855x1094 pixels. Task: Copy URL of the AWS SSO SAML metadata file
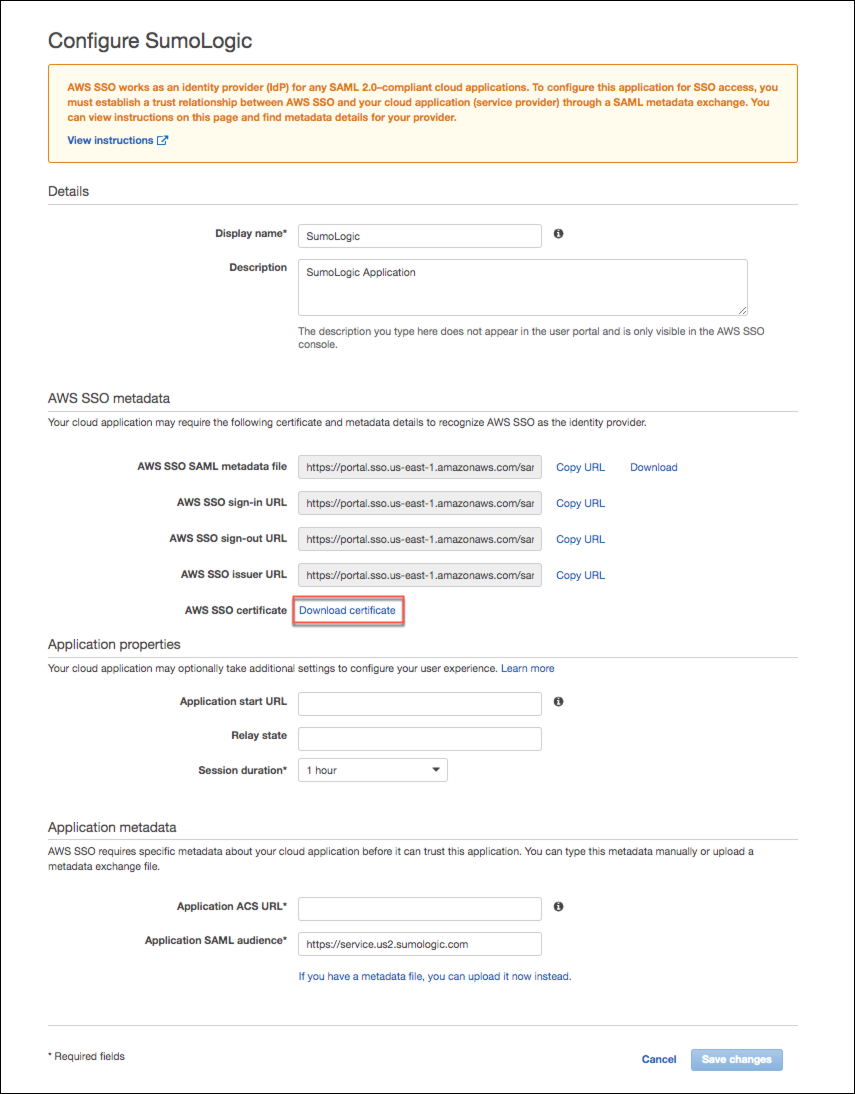pos(580,467)
